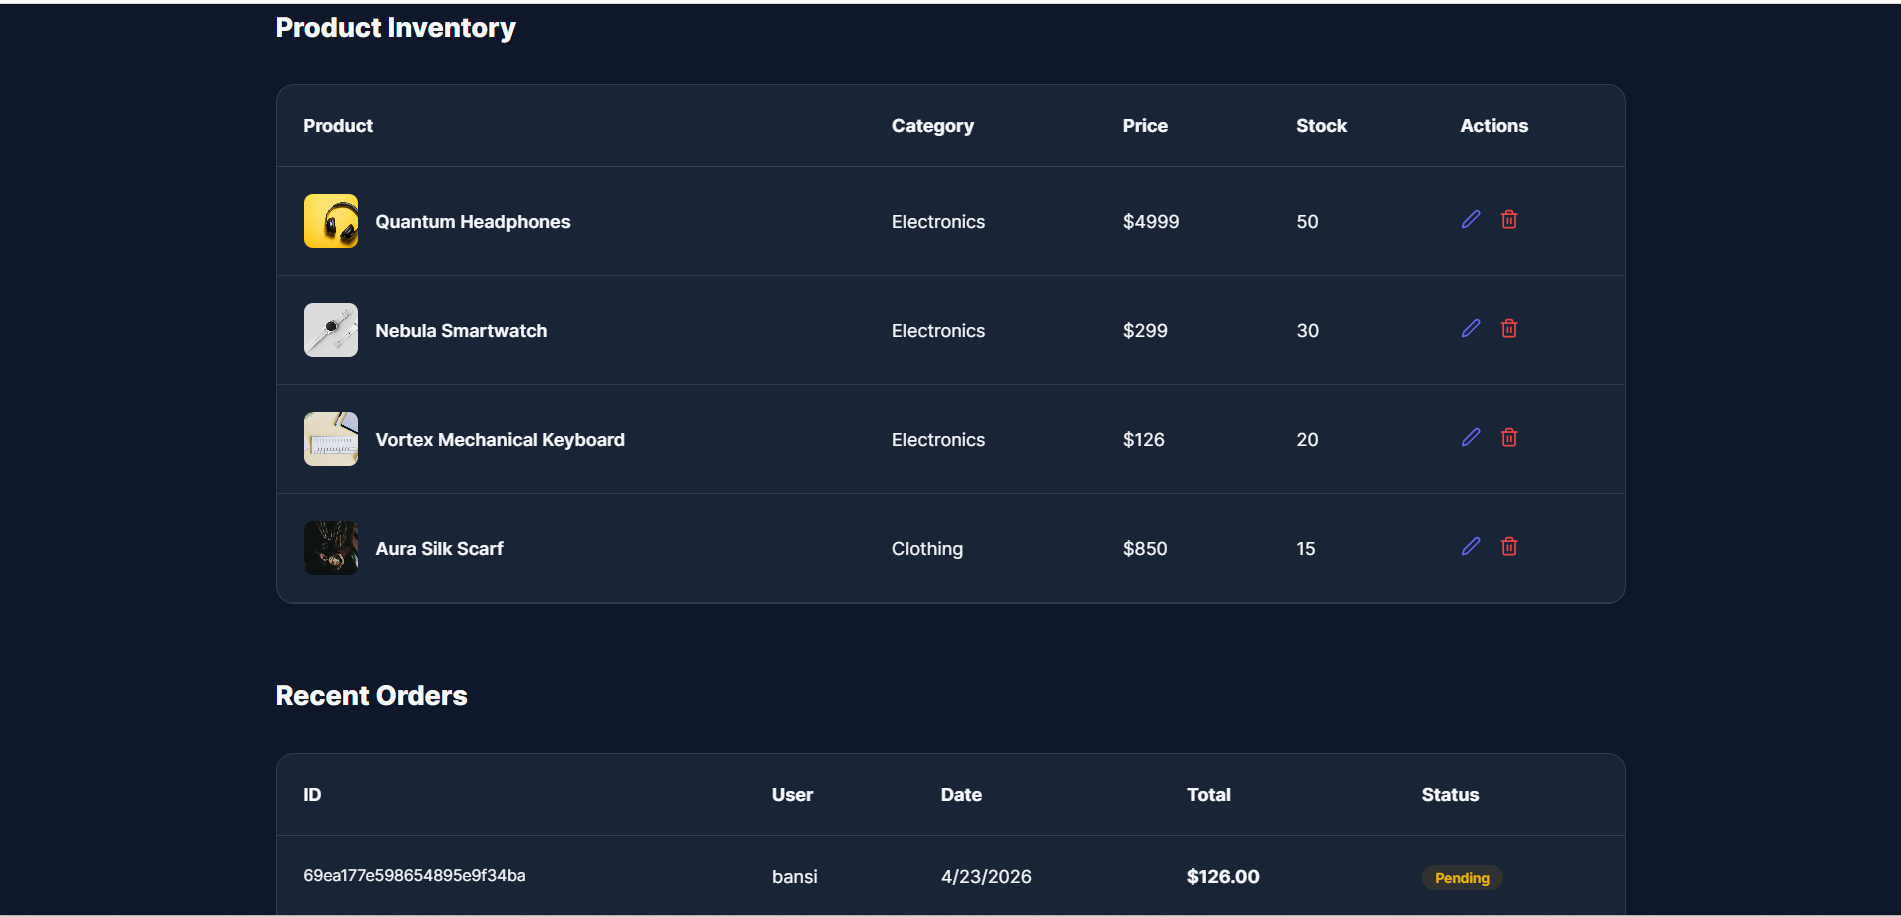Click the Quantum Headphones product name
Screen dimensions: 1901x917
[473, 222]
